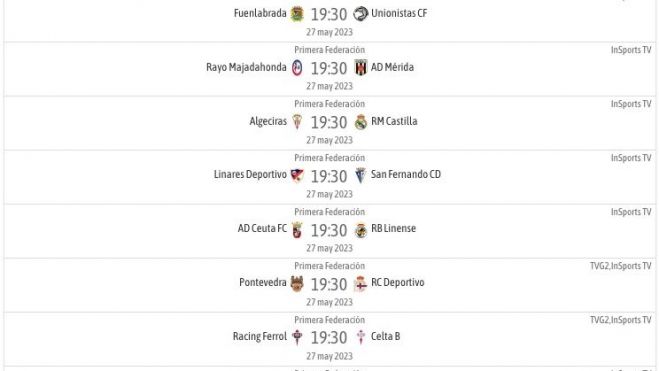The width and height of the screenshot is (659, 371).
Task: Open the RM Castilla crest icon
Action: click(361, 122)
